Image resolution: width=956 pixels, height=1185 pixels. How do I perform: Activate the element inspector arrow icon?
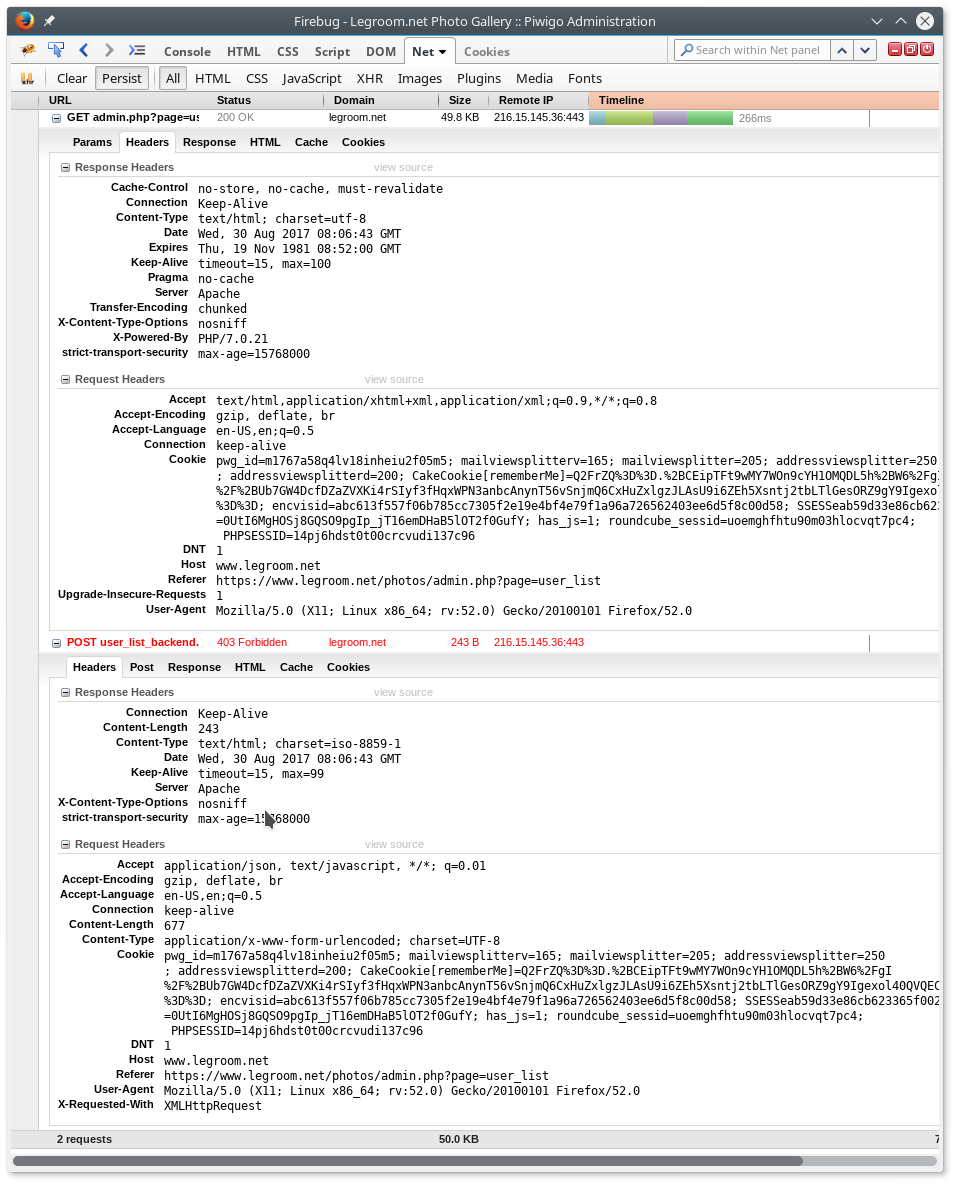56,51
